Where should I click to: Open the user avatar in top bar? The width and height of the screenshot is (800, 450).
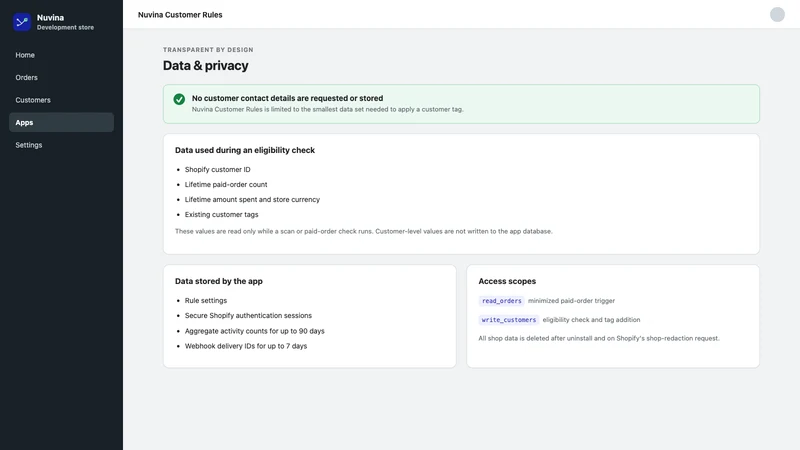tap(777, 14)
